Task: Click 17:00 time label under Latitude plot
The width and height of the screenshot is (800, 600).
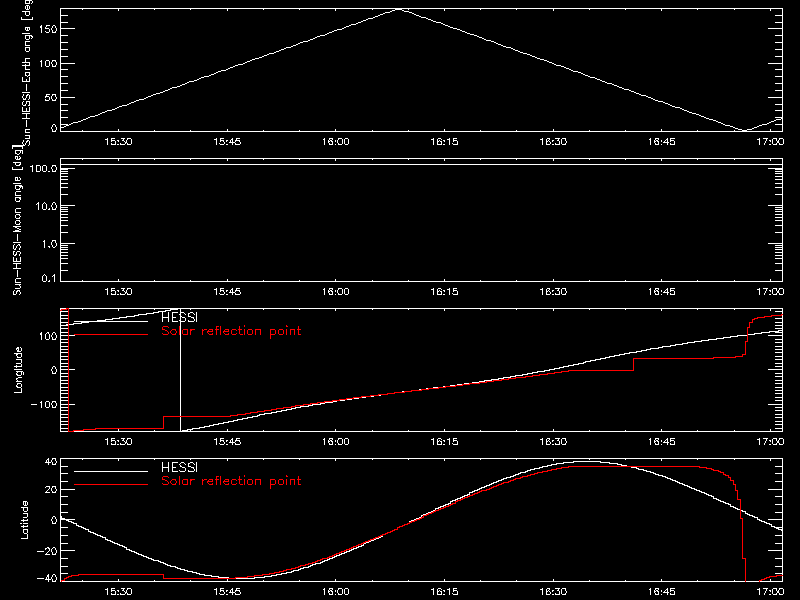Action: (x=770, y=591)
